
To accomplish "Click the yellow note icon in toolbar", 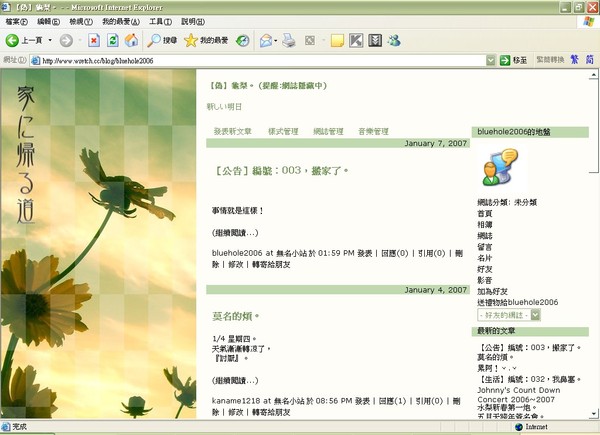I will [337, 40].
